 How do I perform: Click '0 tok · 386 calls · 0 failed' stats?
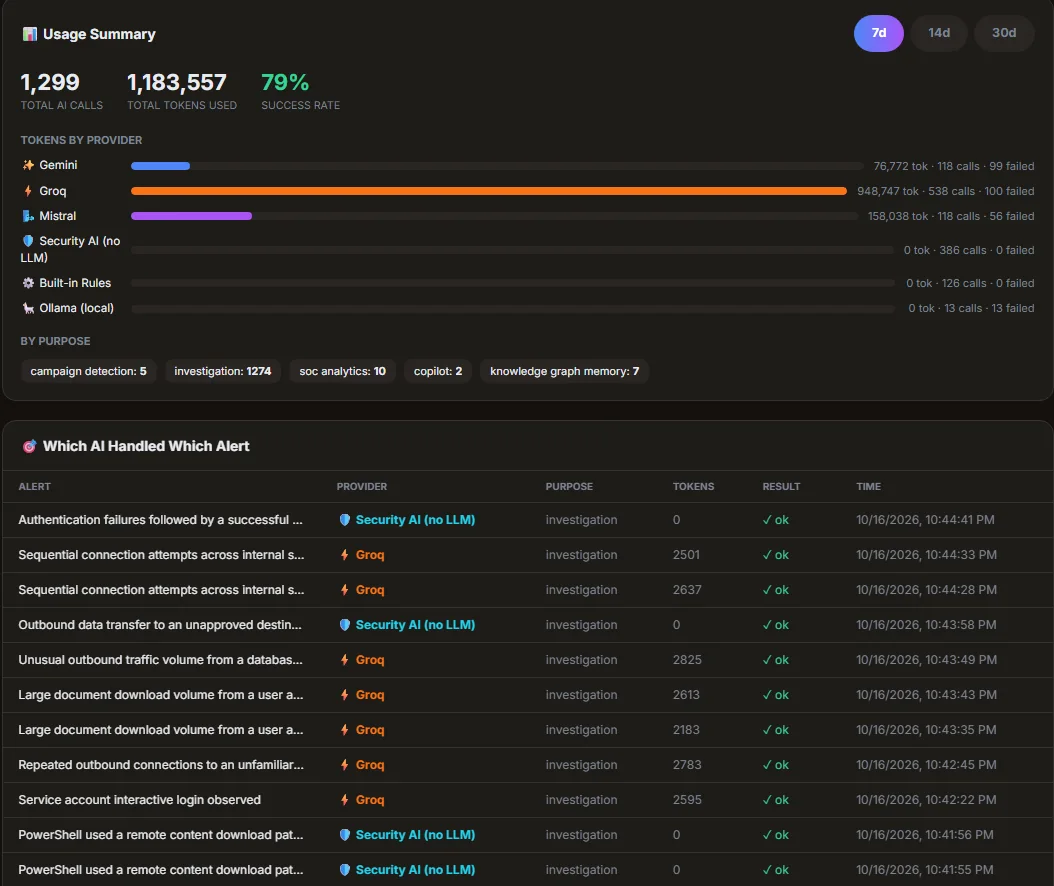coord(969,249)
